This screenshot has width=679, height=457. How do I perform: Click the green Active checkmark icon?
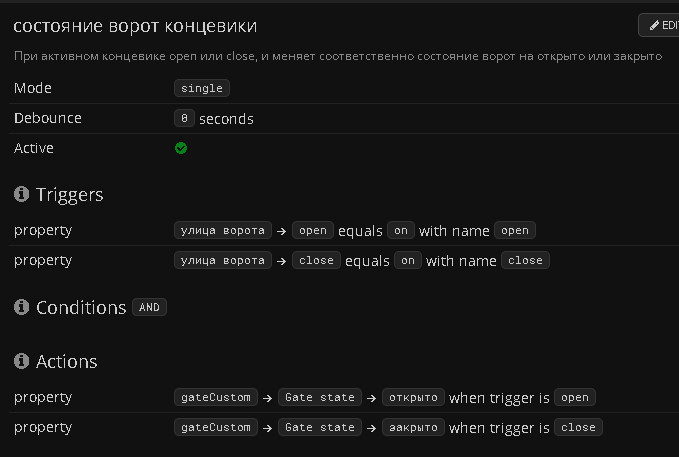click(181, 148)
